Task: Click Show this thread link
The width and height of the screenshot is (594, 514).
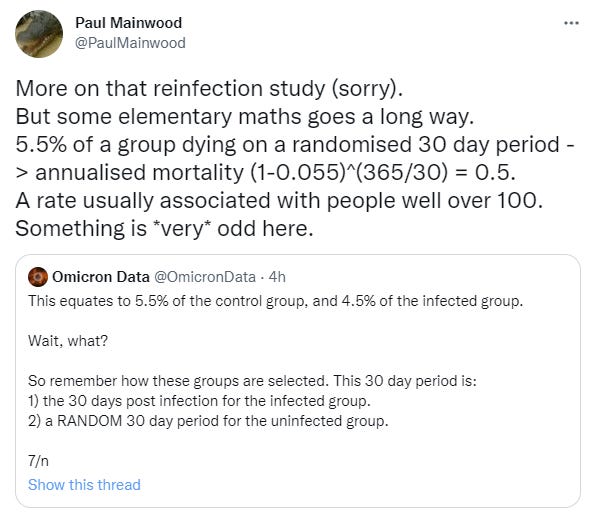Action: pyautogui.click(x=84, y=485)
